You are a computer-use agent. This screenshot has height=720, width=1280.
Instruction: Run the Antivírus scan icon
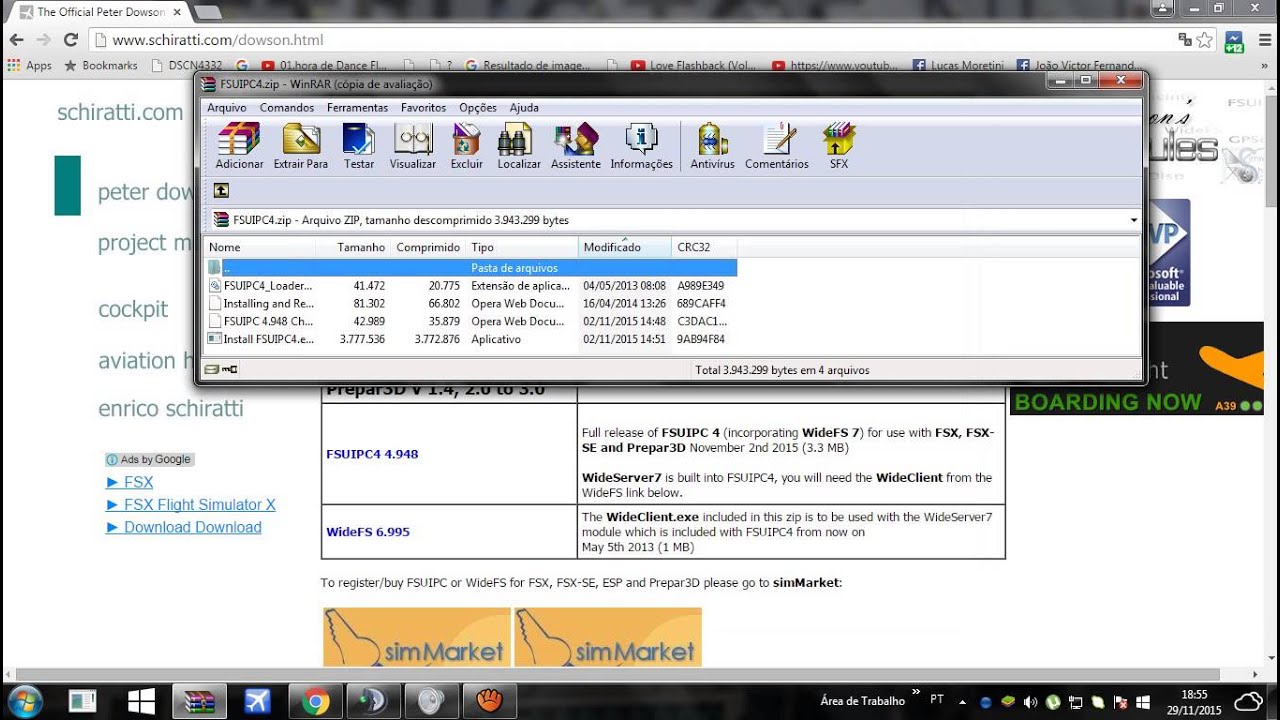pos(712,146)
